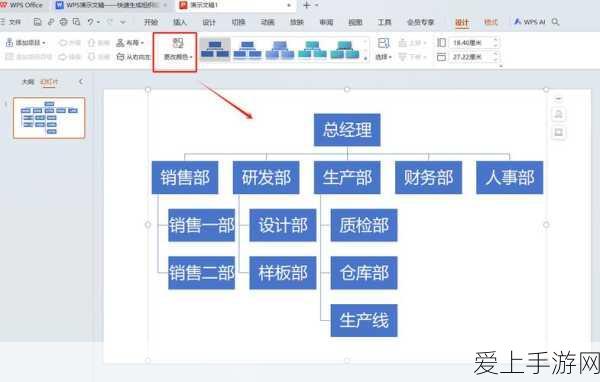Increase height with the up stepper arrow
This screenshot has height=382, width=600.
(x=496, y=40)
